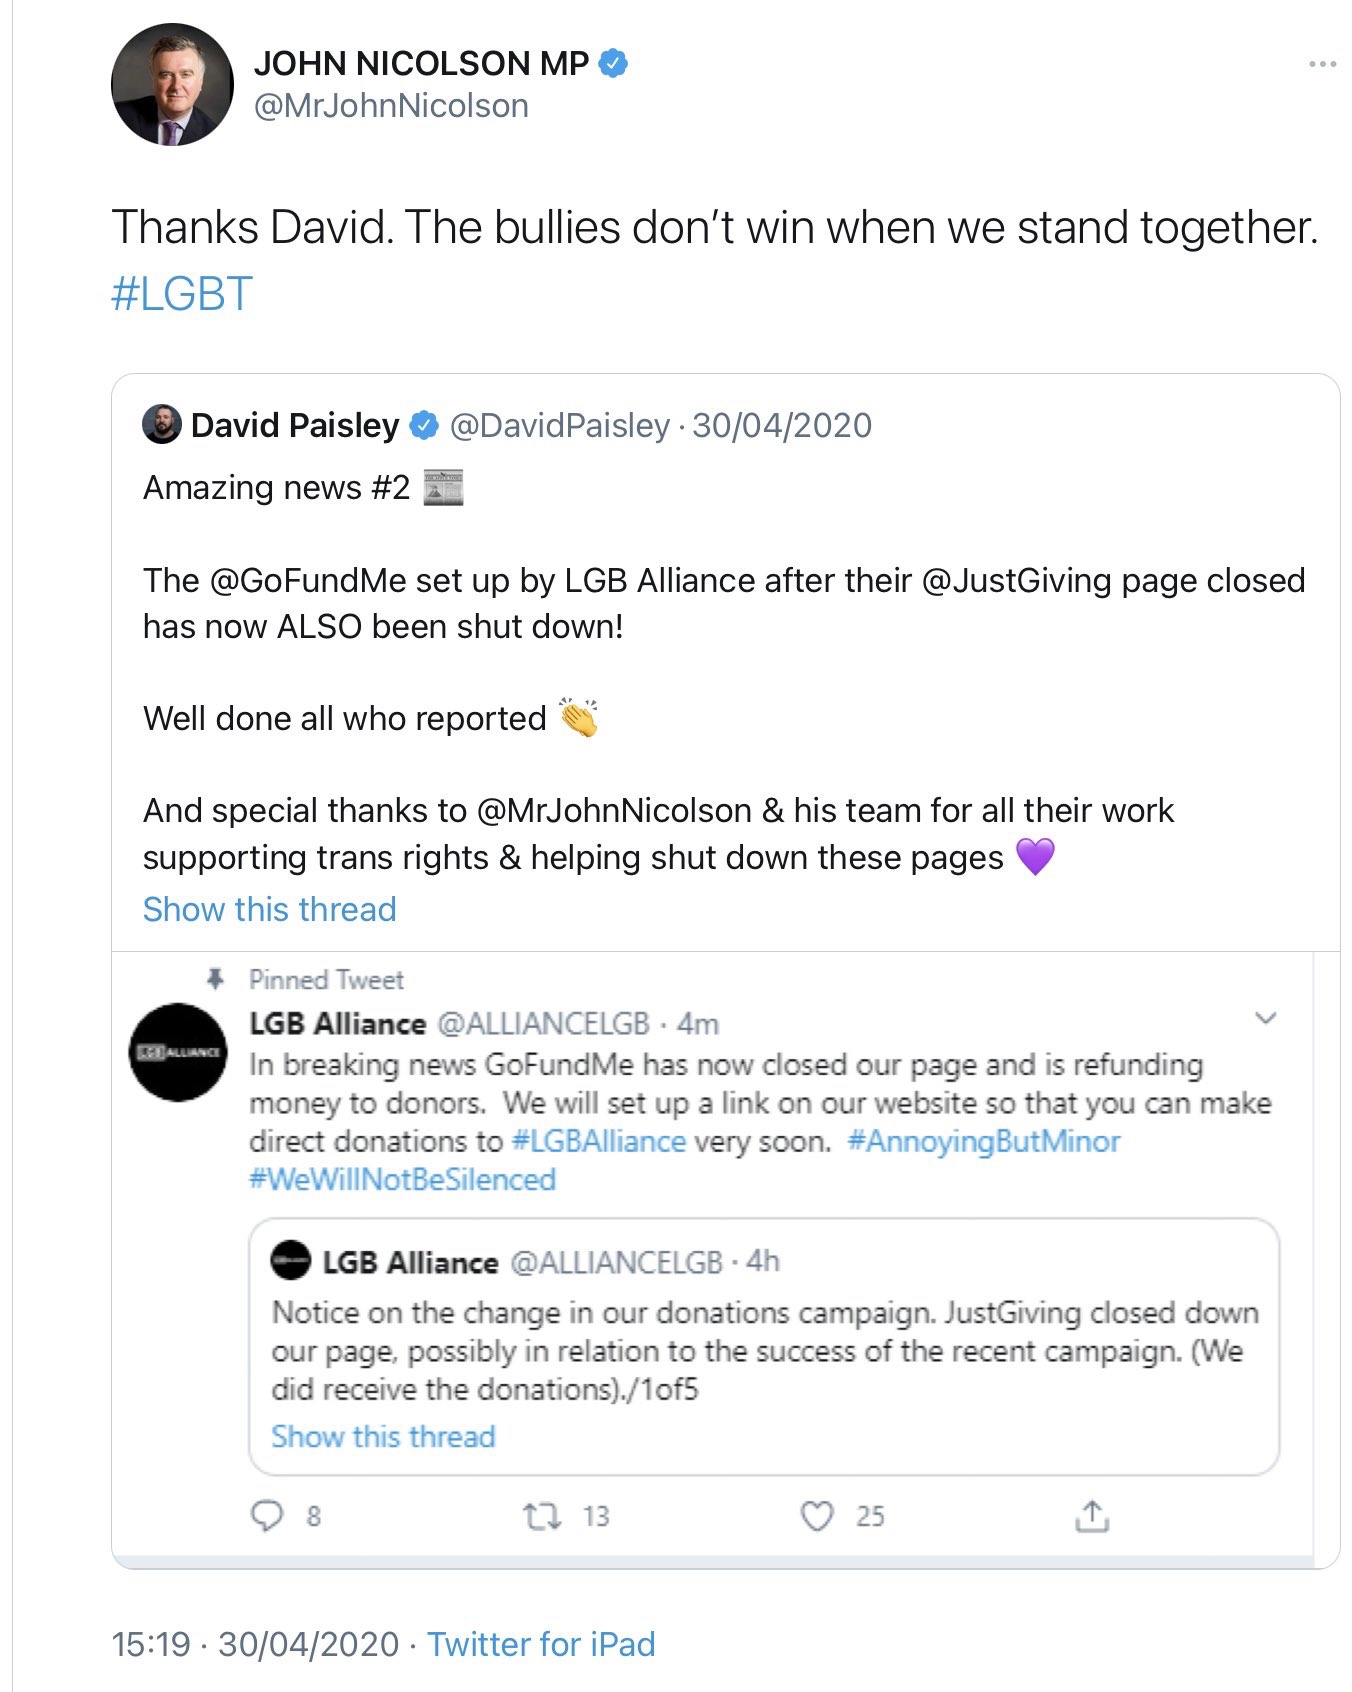
Task: Click the blue verified badge beside John Nicolson MP
Action: pyautogui.click(x=613, y=64)
